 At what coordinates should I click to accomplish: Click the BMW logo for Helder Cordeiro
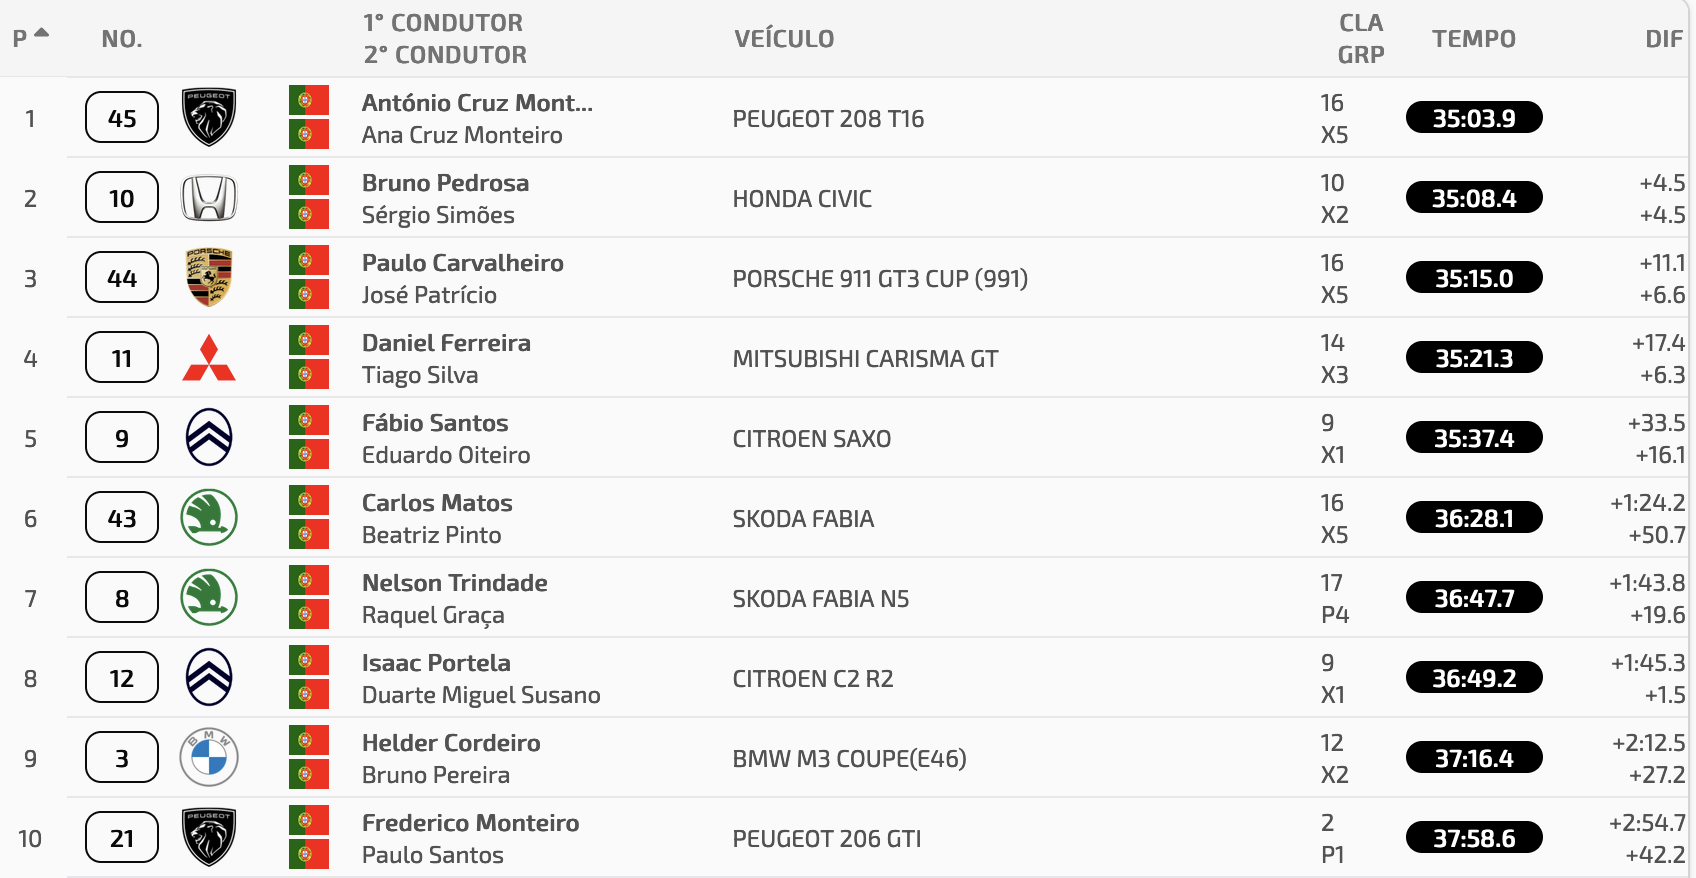point(209,757)
